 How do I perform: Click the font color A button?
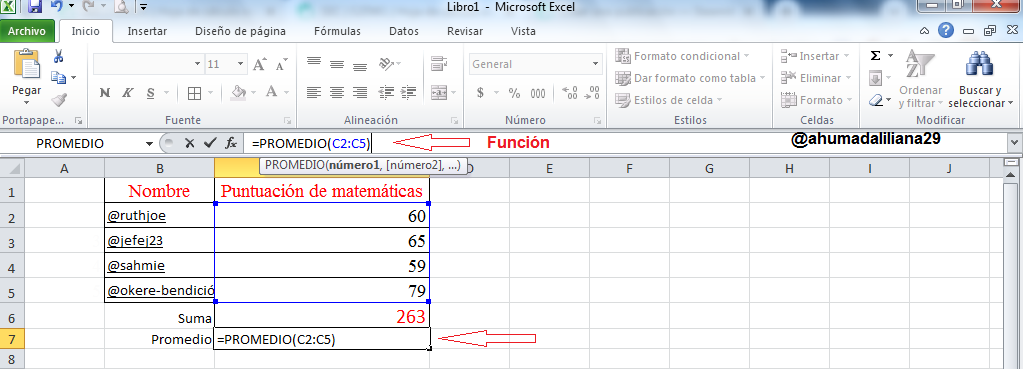(x=271, y=93)
